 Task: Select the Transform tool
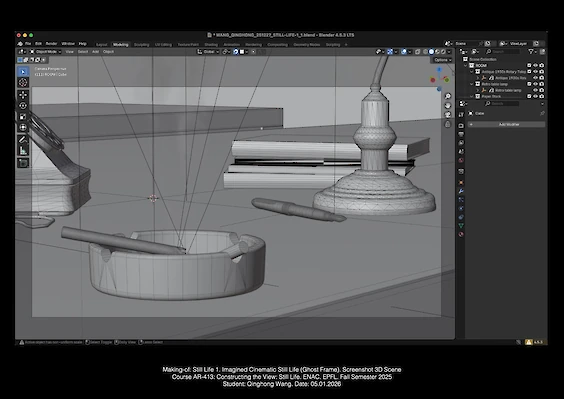23,127
